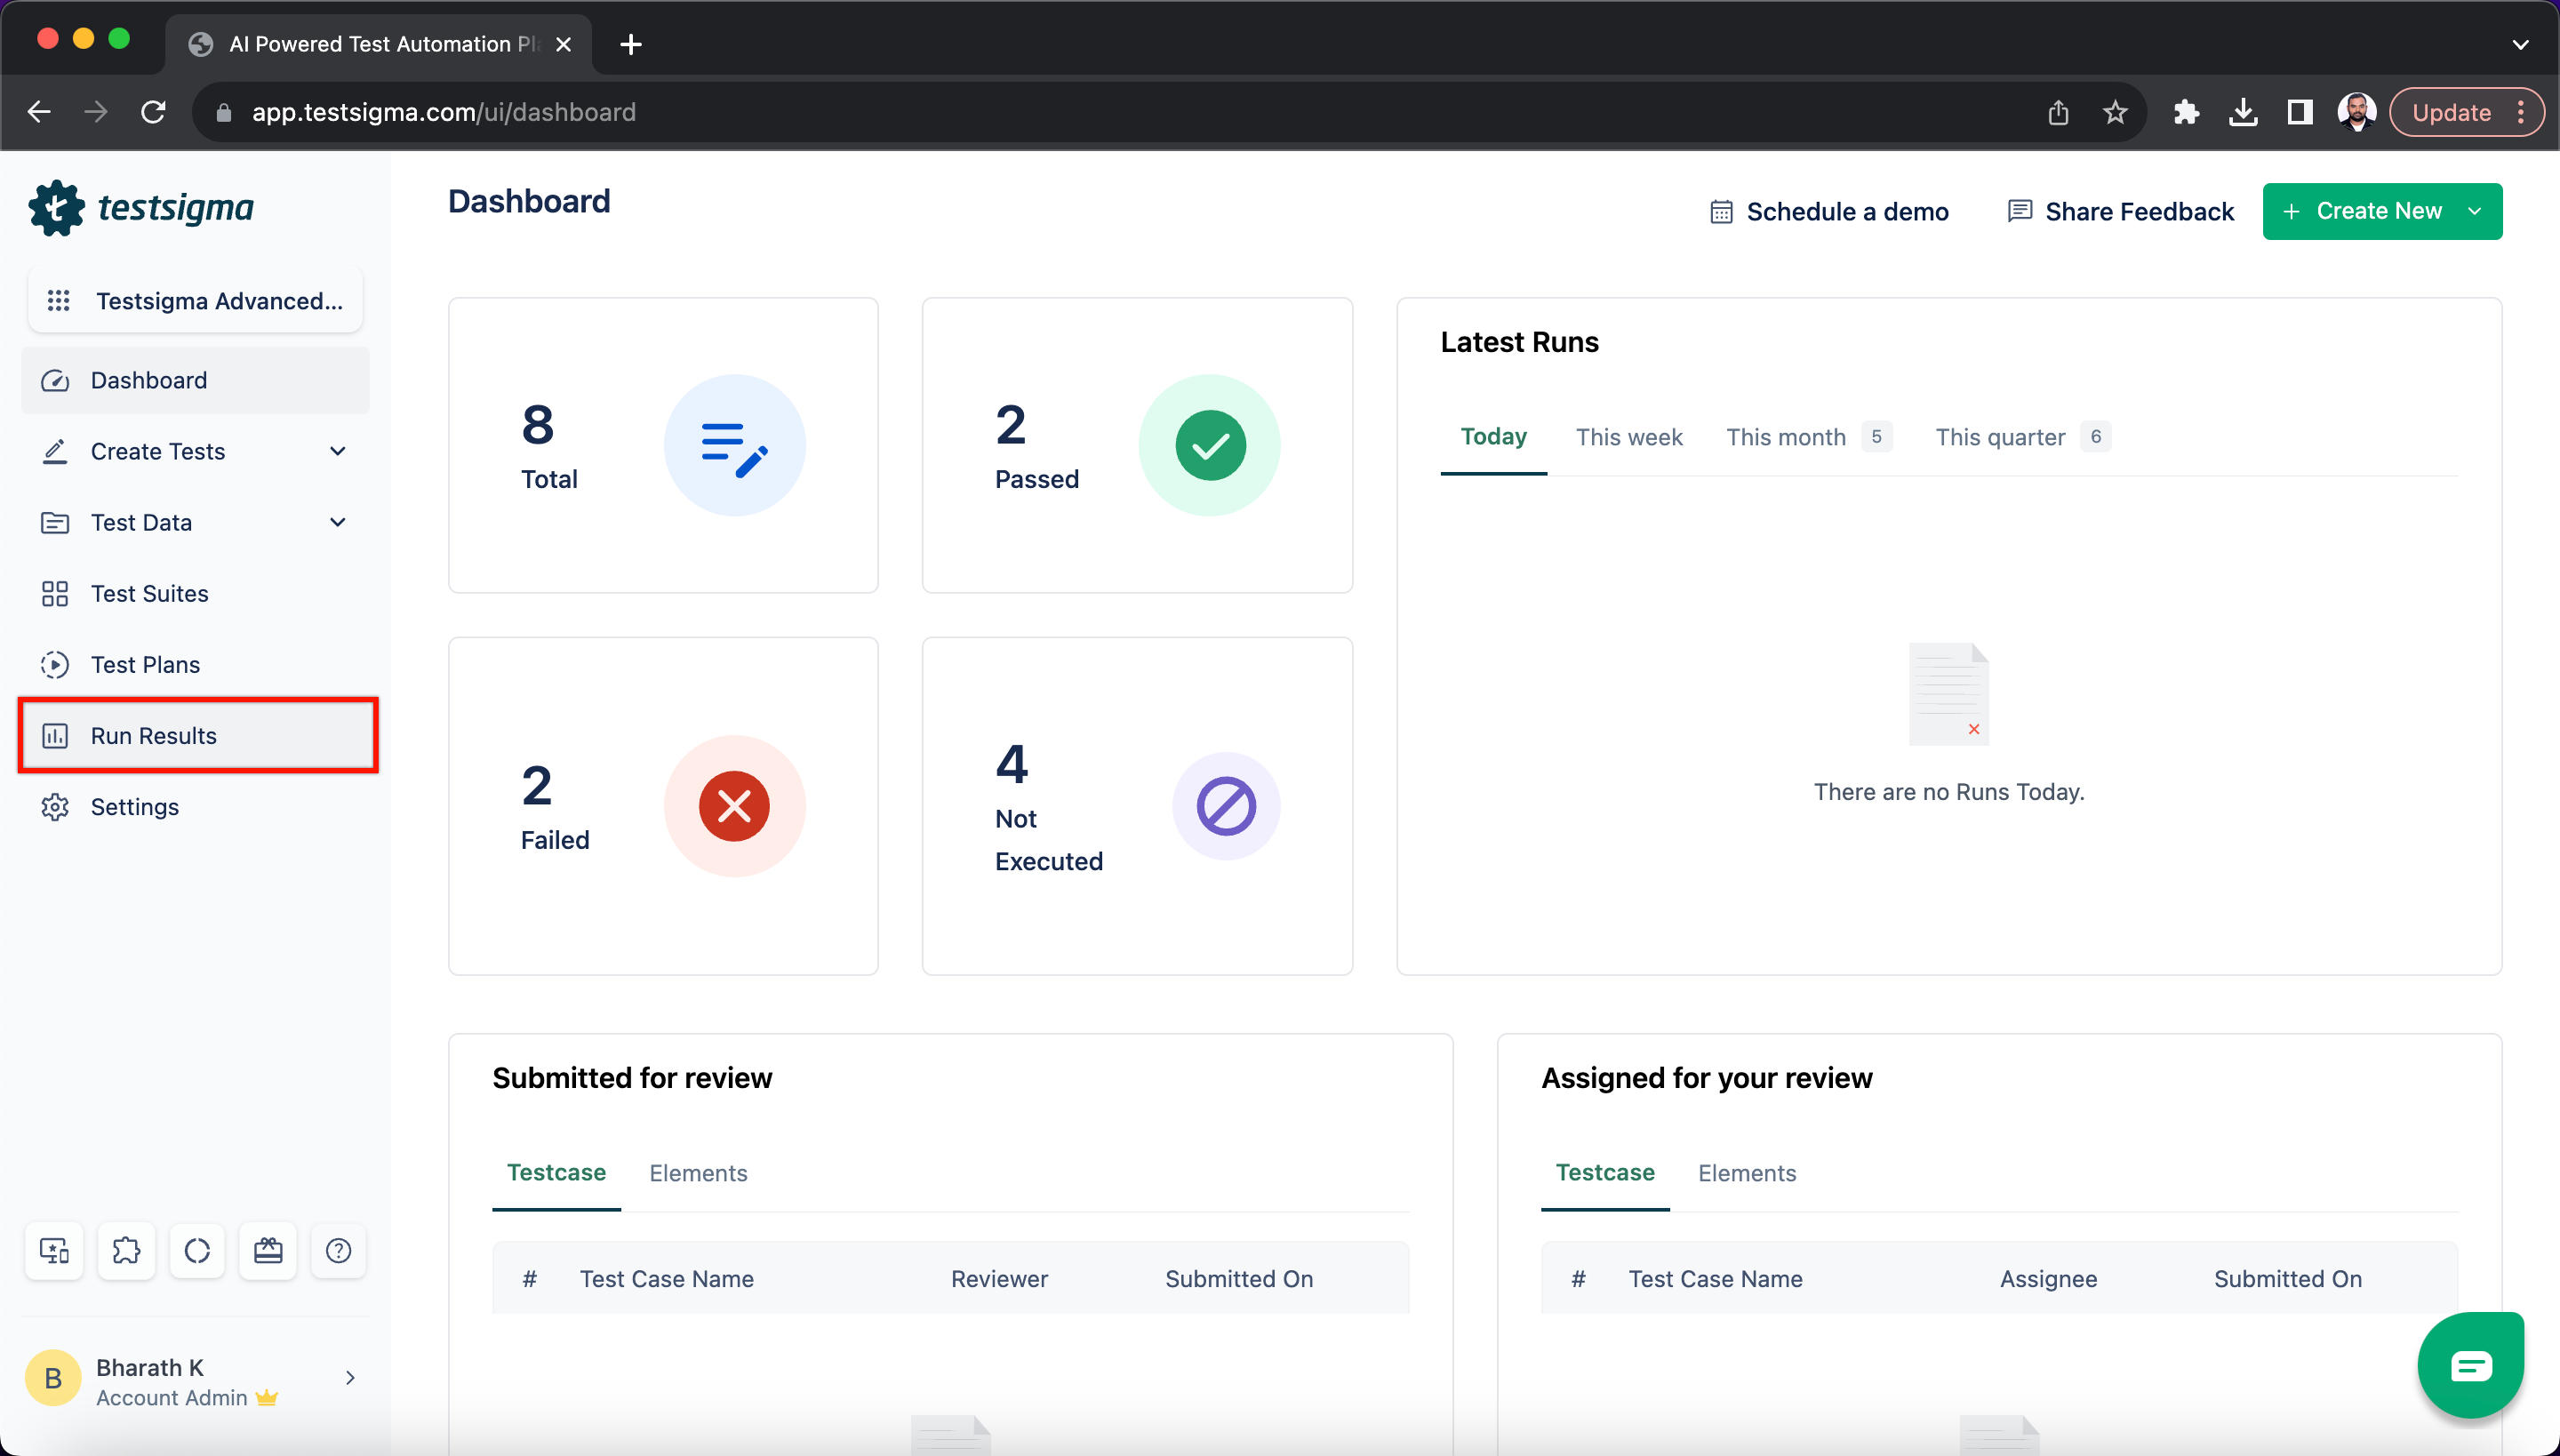Open Test Plans in the sidebar
This screenshot has width=2560, height=1456.
coord(196,664)
